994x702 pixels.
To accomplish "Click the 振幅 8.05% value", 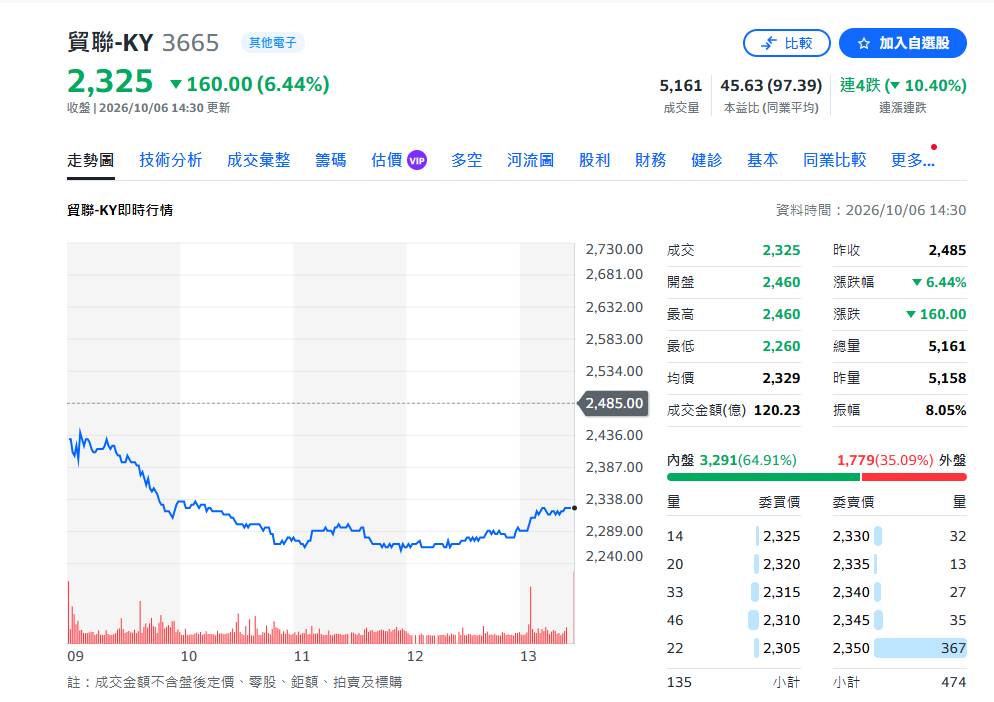I will click(x=946, y=410).
